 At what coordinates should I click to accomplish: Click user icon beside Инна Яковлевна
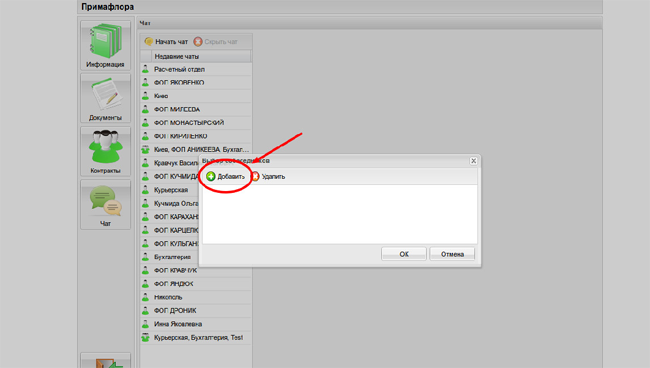click(x=146, y=324)
